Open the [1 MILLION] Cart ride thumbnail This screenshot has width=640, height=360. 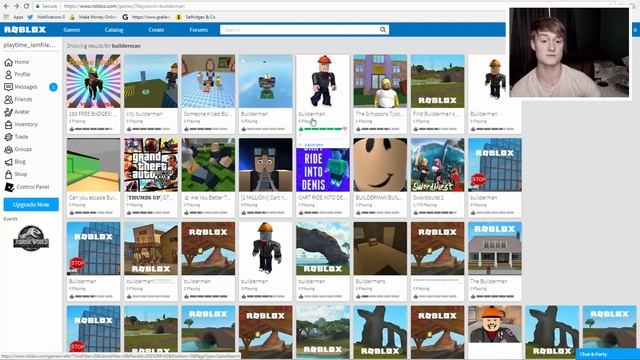tap(266, 165)
